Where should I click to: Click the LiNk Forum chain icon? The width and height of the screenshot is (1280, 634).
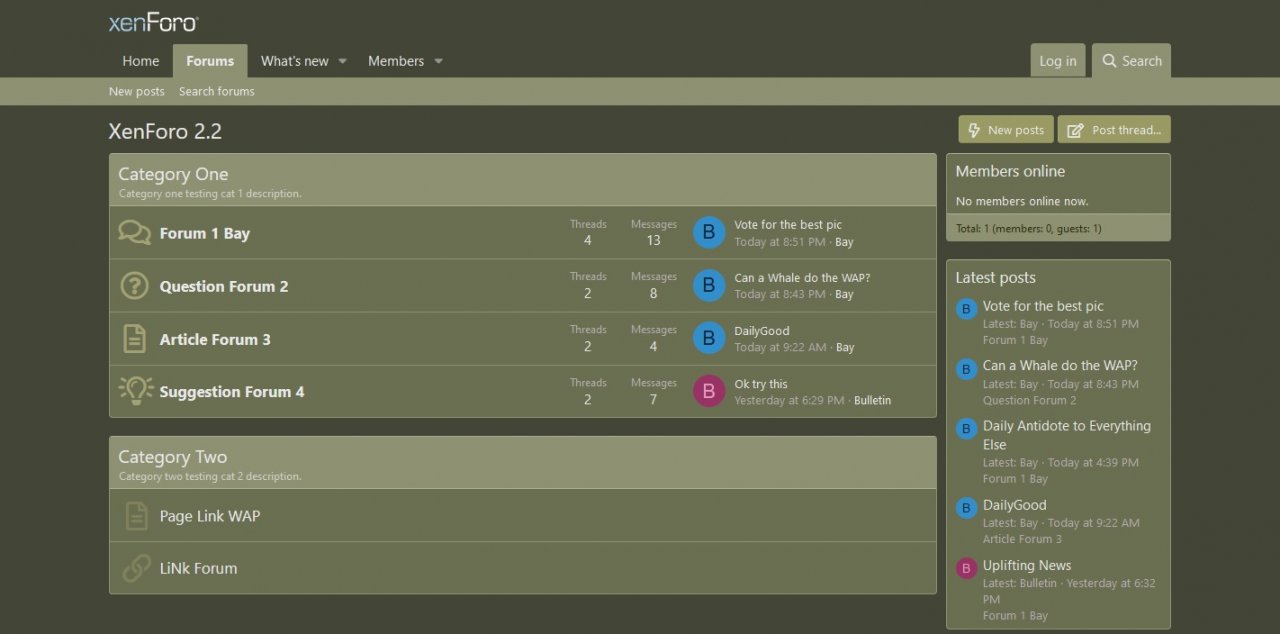click(x=135, y=568)
